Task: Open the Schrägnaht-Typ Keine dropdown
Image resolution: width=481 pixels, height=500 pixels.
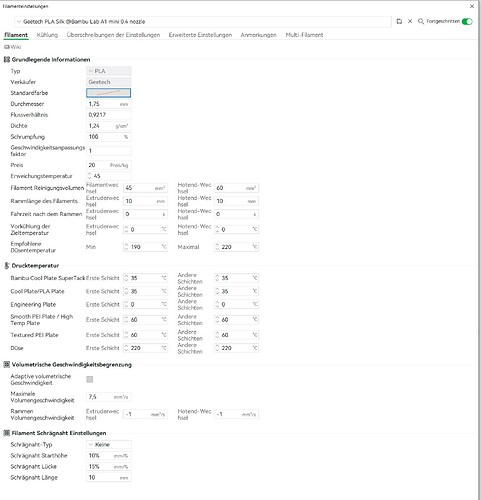Action: point(109,445)
